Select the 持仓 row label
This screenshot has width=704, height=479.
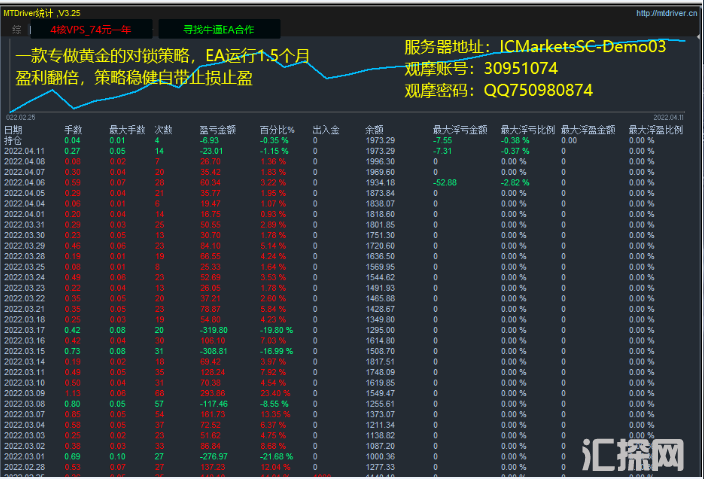[13, 140]
